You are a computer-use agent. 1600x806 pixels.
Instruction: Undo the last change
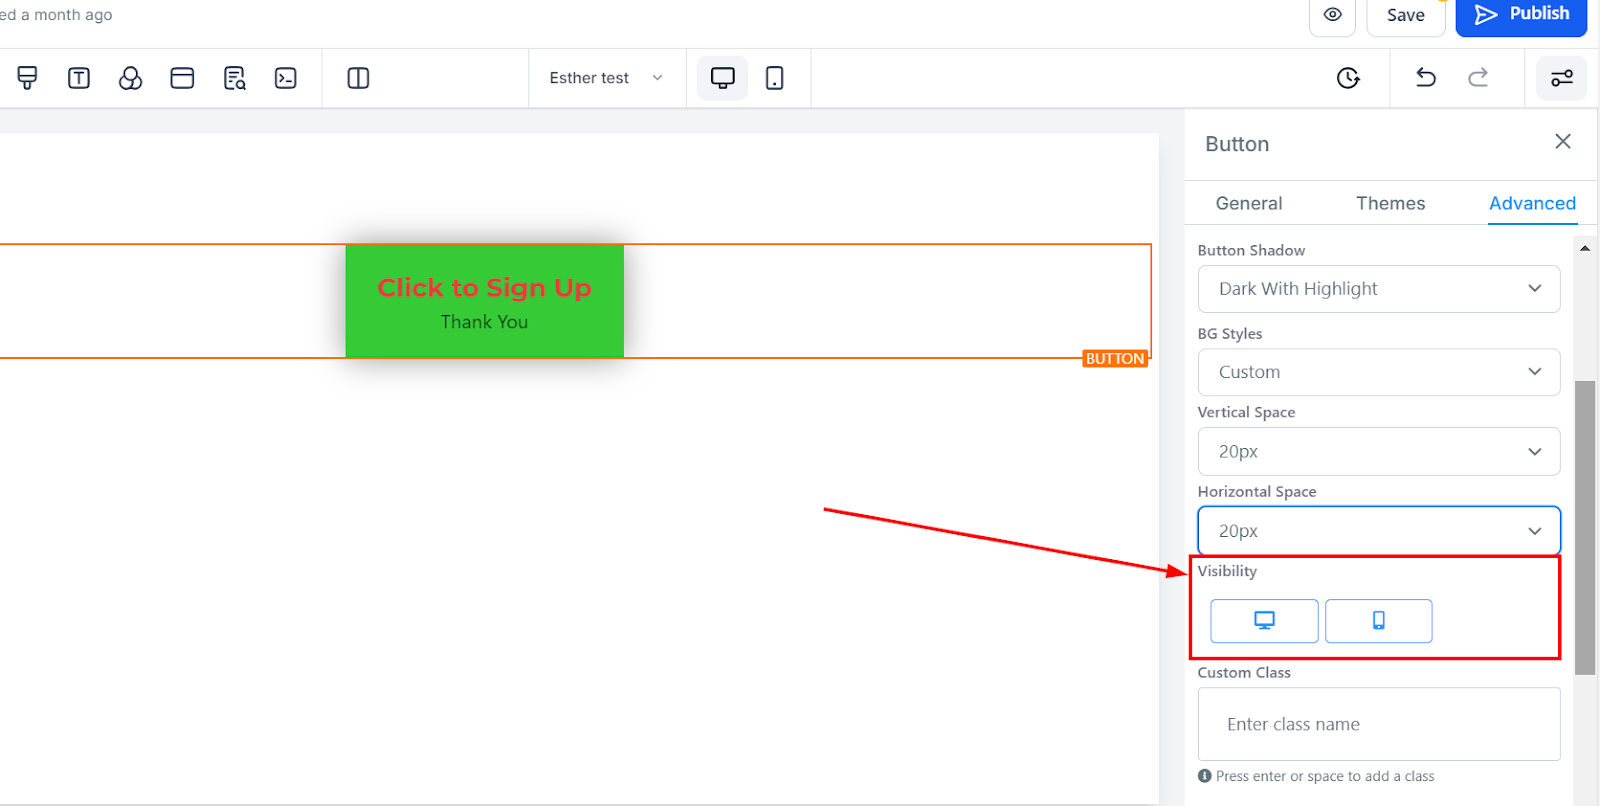pos(1426,78)
